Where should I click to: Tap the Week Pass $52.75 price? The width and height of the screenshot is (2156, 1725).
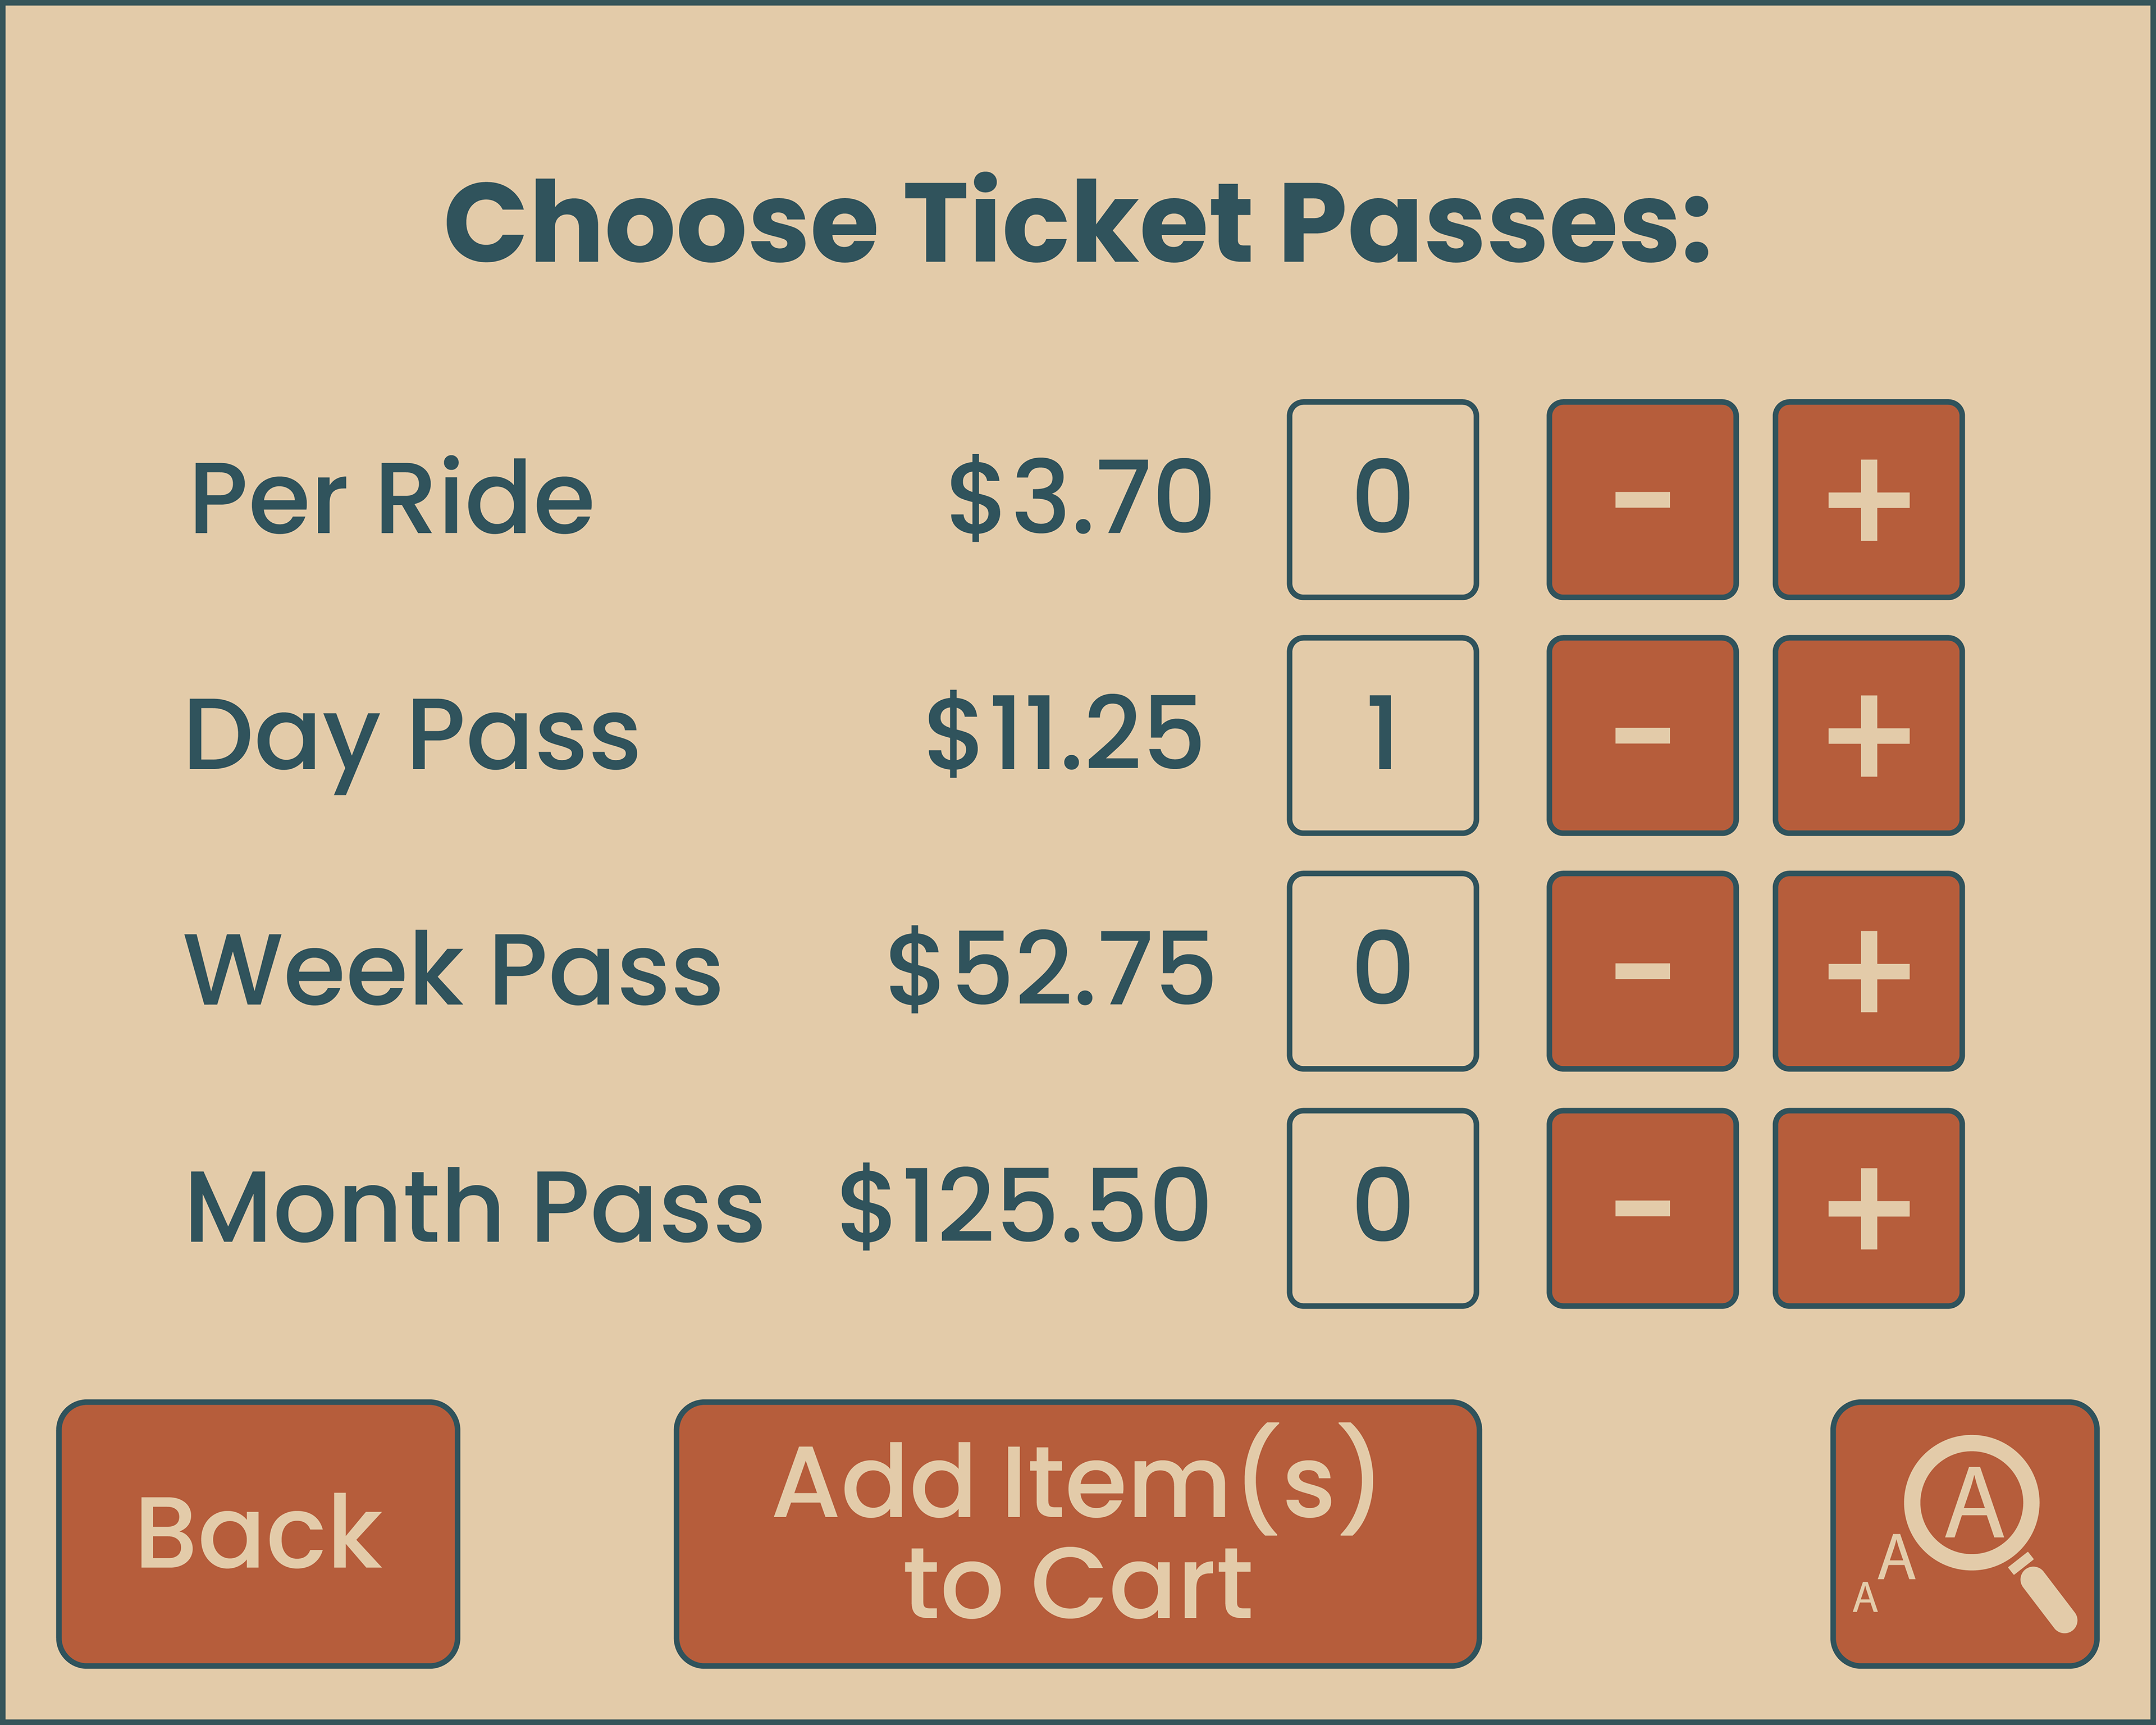[x=1050, y=969]
